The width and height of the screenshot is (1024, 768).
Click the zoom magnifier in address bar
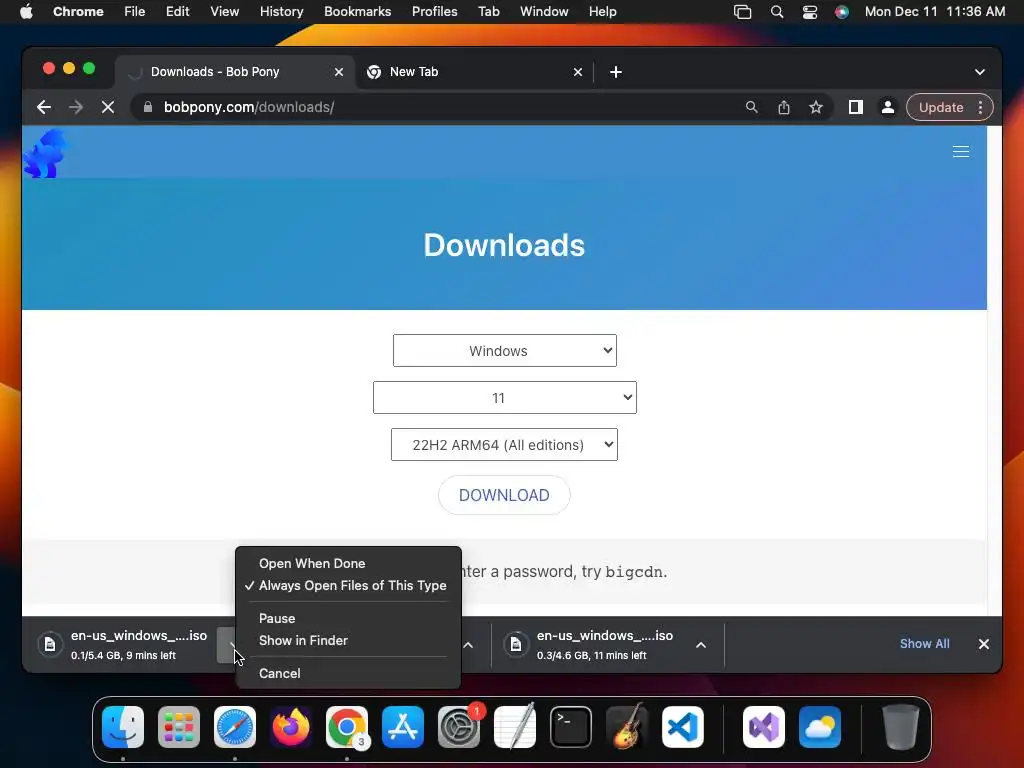click(752, 107)
